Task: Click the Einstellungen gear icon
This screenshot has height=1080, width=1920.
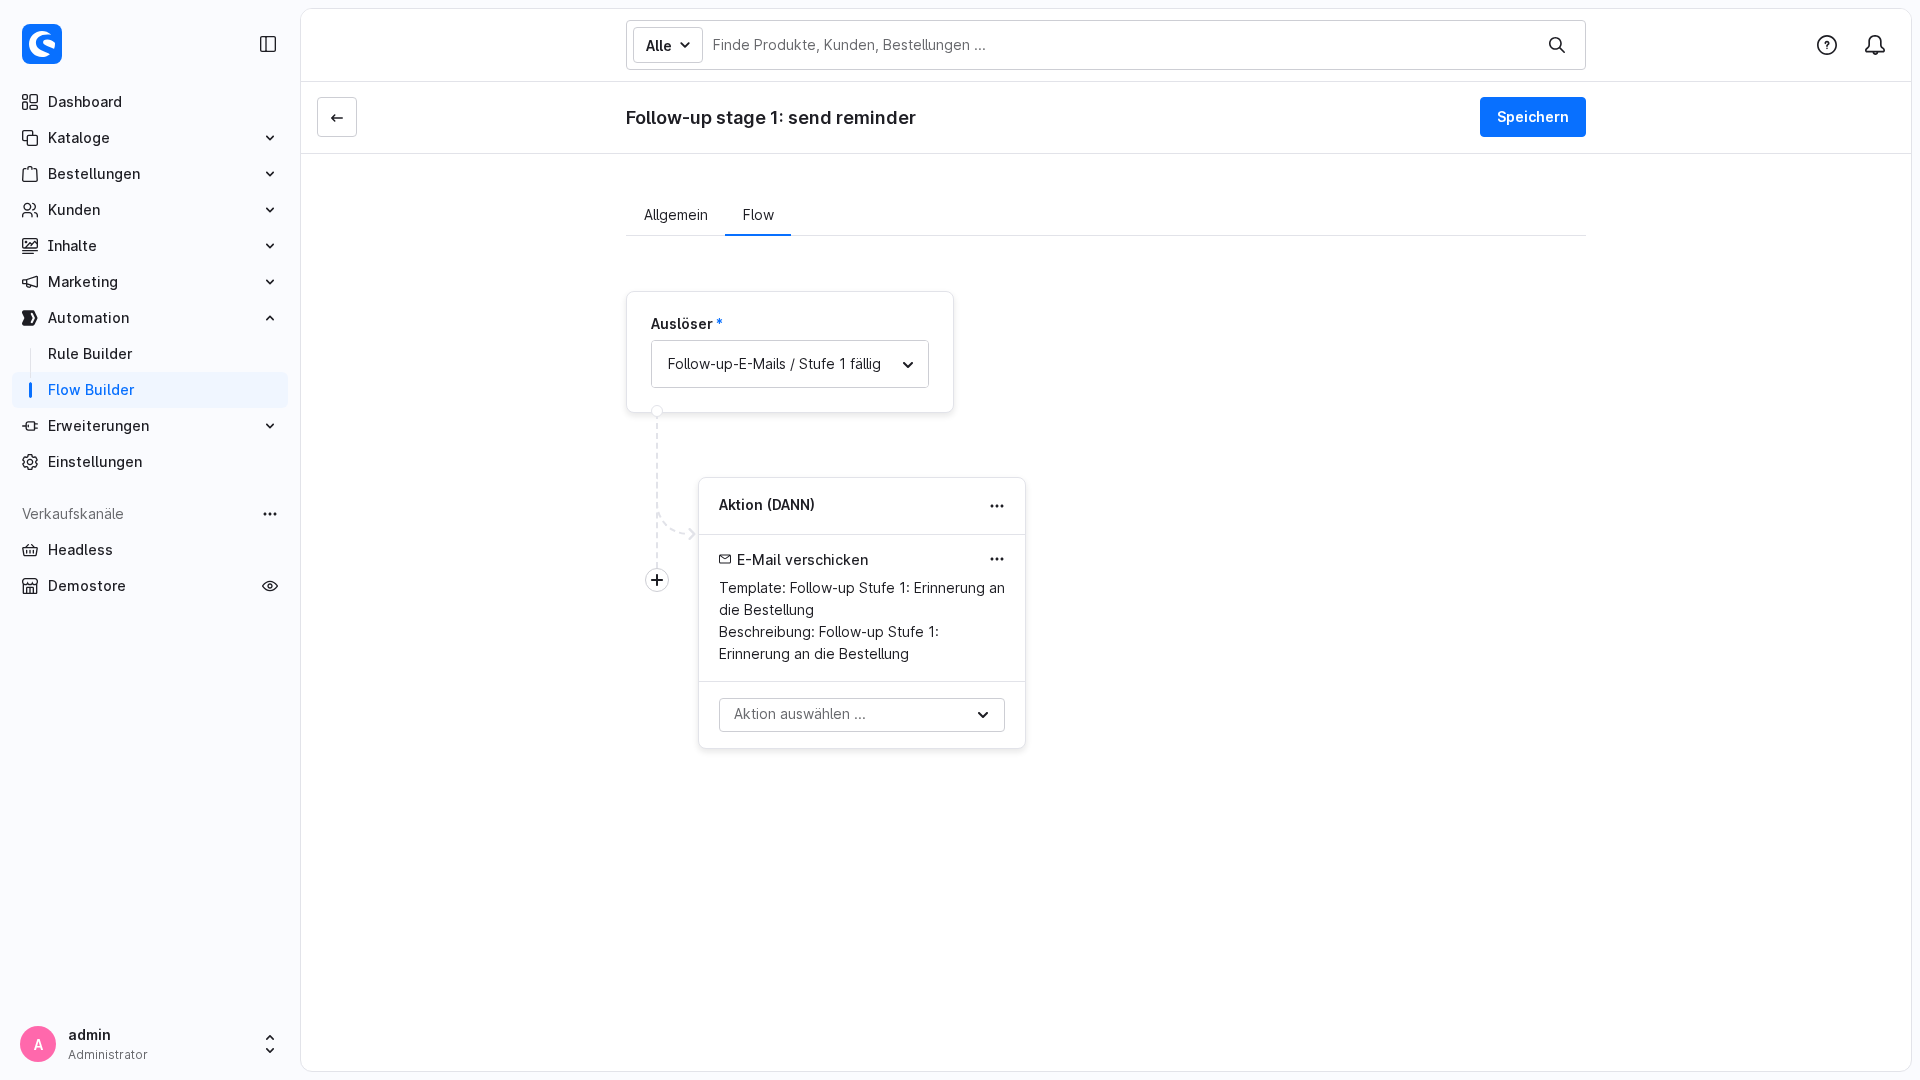Action: pos(30,462)
